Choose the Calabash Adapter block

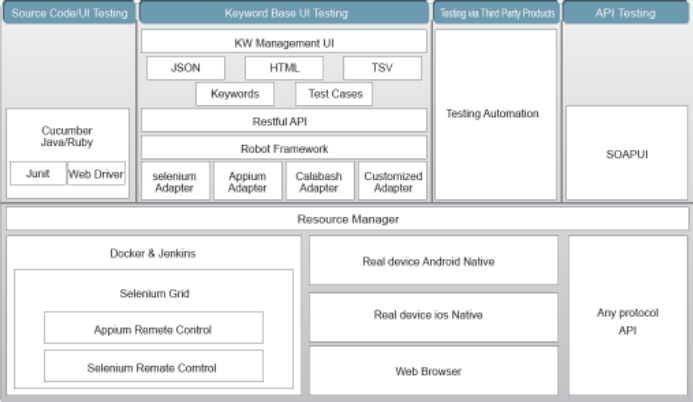[x=319, y=181]
